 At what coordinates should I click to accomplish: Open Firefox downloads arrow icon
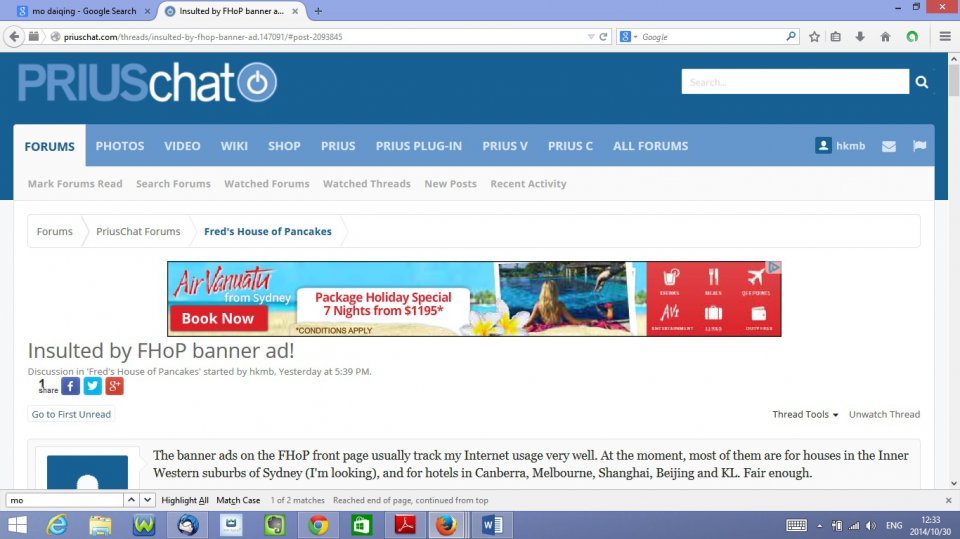[860, 37]
